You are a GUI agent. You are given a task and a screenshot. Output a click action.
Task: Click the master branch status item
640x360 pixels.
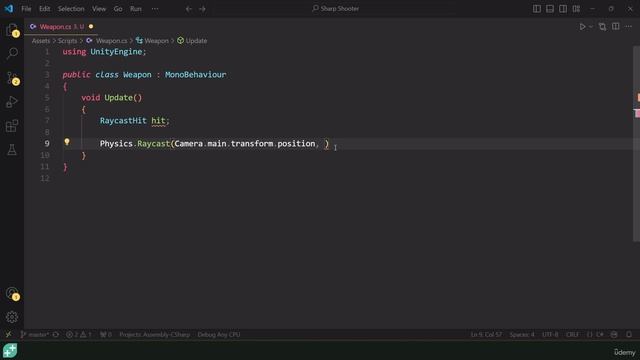(34, 334)
